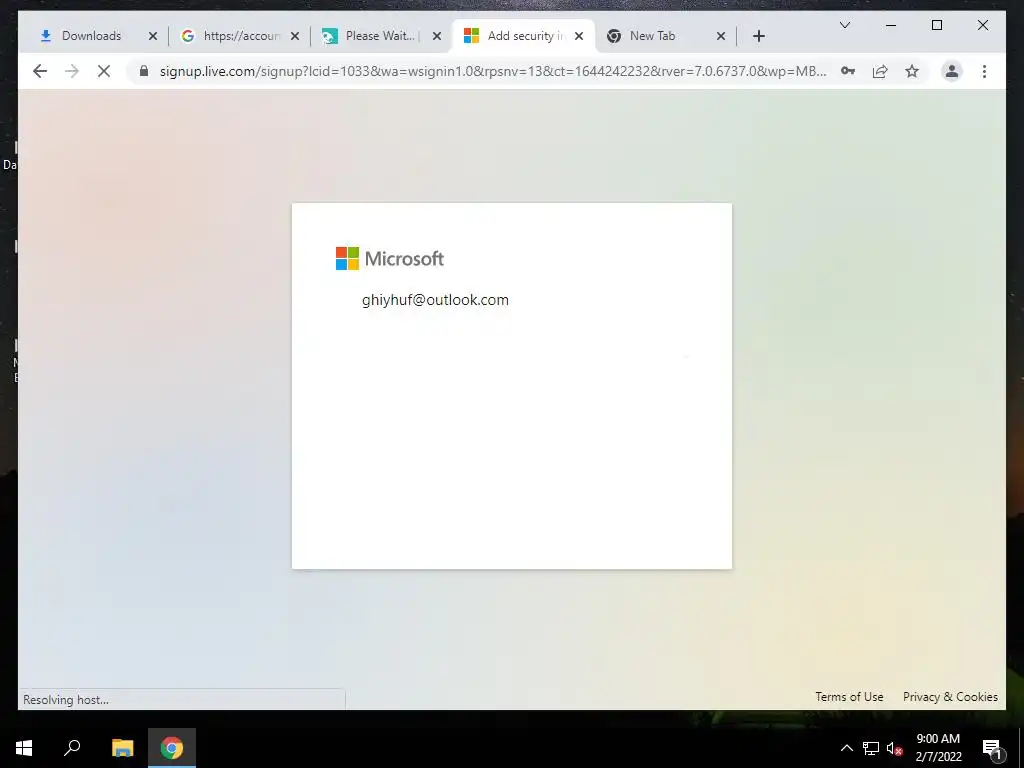Close the Google accounts tab

click(x=295, y=36)
